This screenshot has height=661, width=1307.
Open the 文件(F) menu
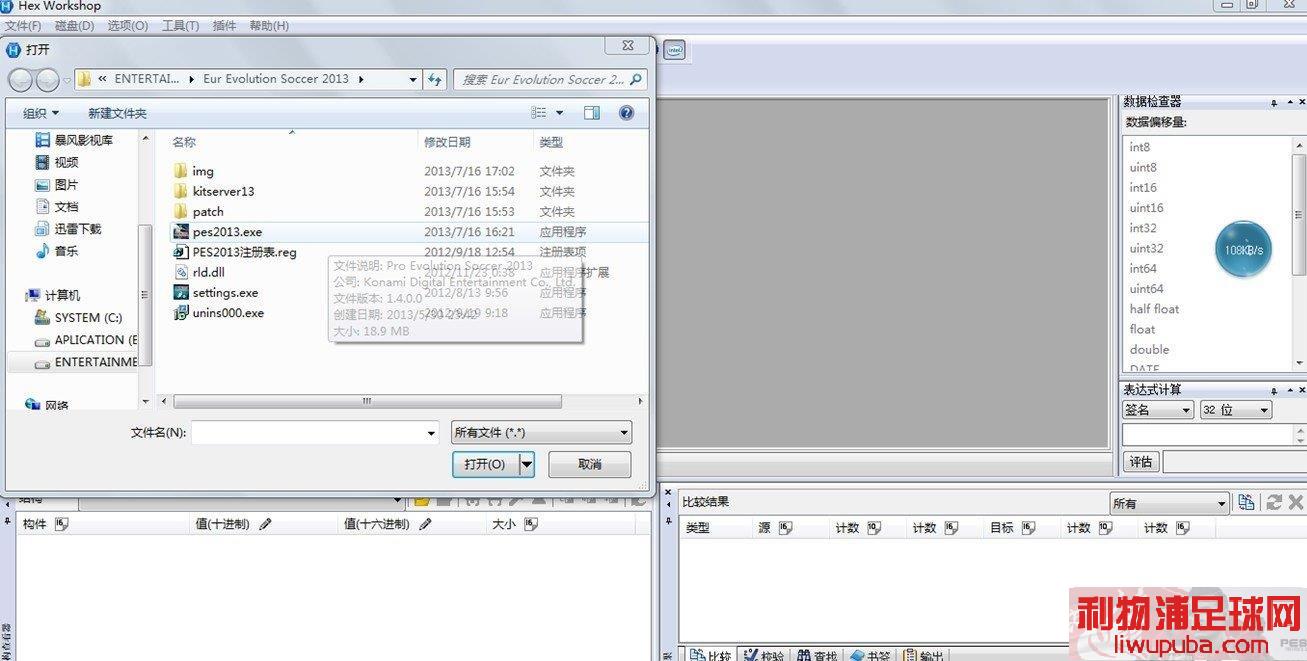pos(24,25)
